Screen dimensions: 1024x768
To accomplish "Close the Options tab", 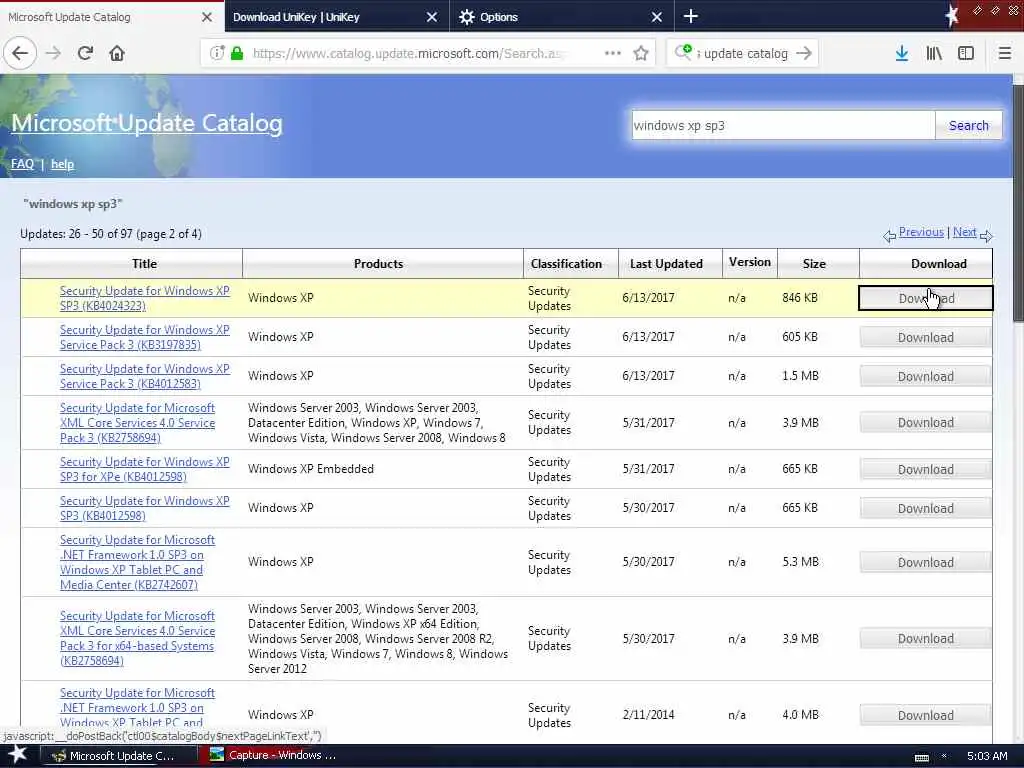I will pyautogui.click(x=657, y=17).
